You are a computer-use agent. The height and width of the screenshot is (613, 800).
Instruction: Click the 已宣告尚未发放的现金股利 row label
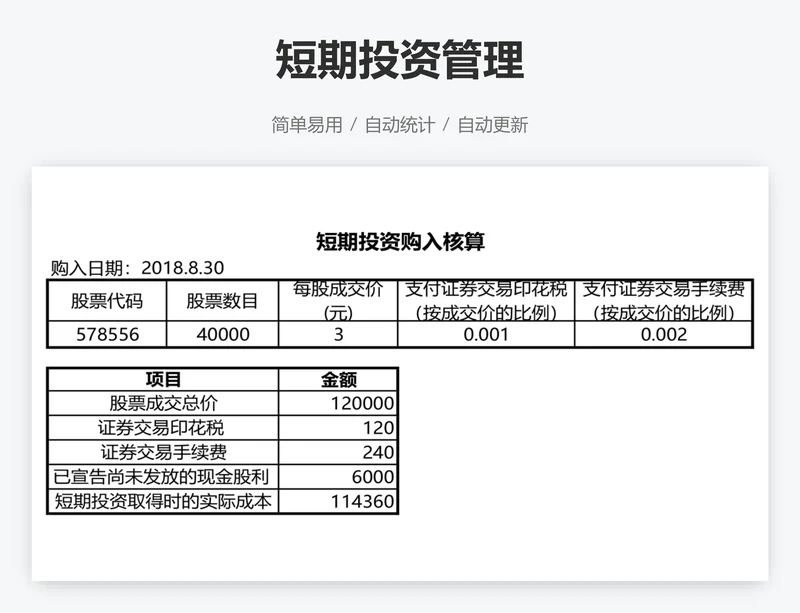pos(163,477)
